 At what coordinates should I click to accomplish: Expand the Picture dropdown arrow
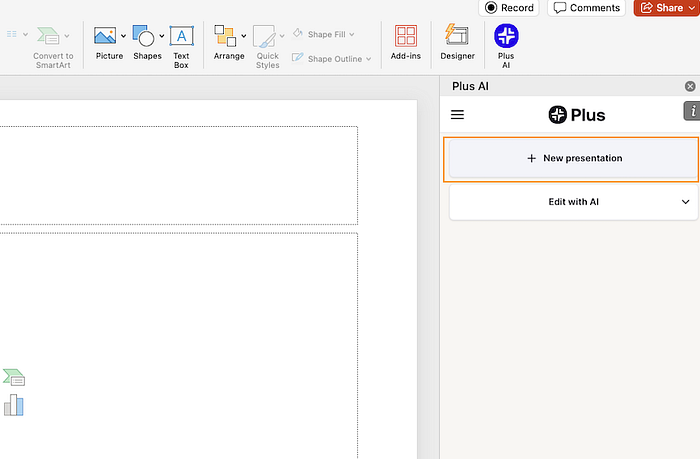(123, 36)
